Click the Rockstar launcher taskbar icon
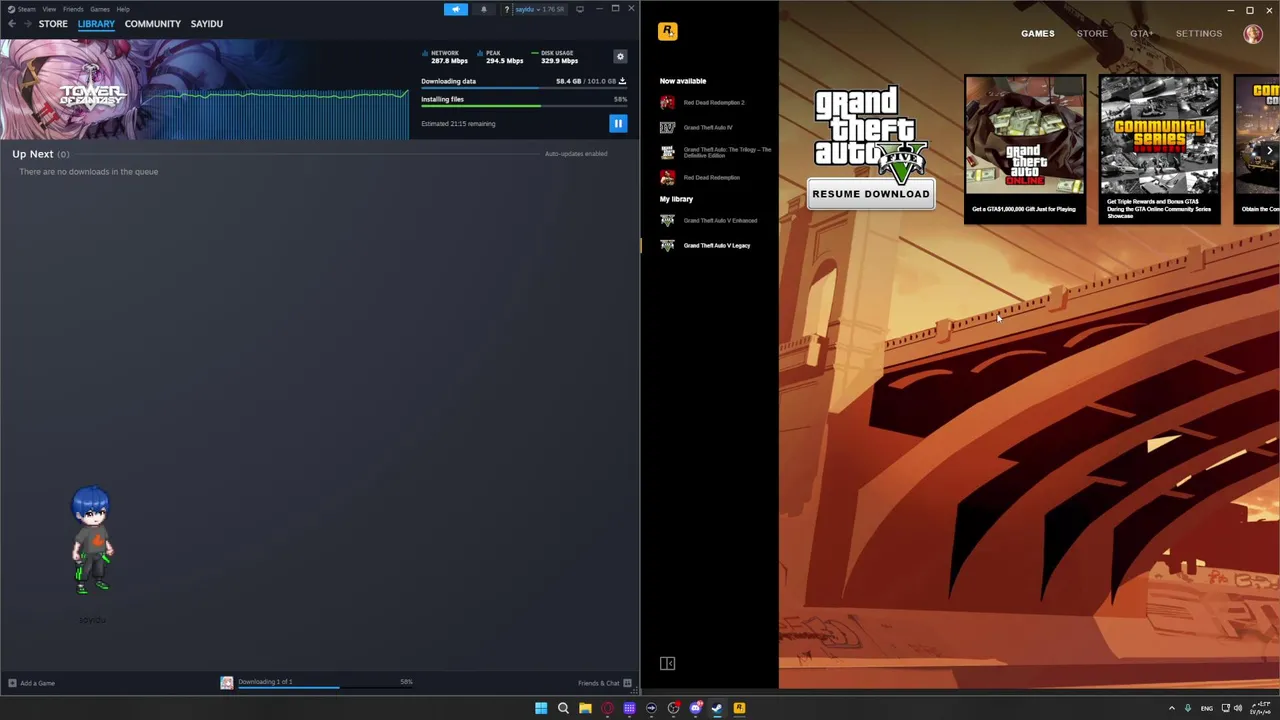This screenshot has height=720, width=1280. (739, 708)
